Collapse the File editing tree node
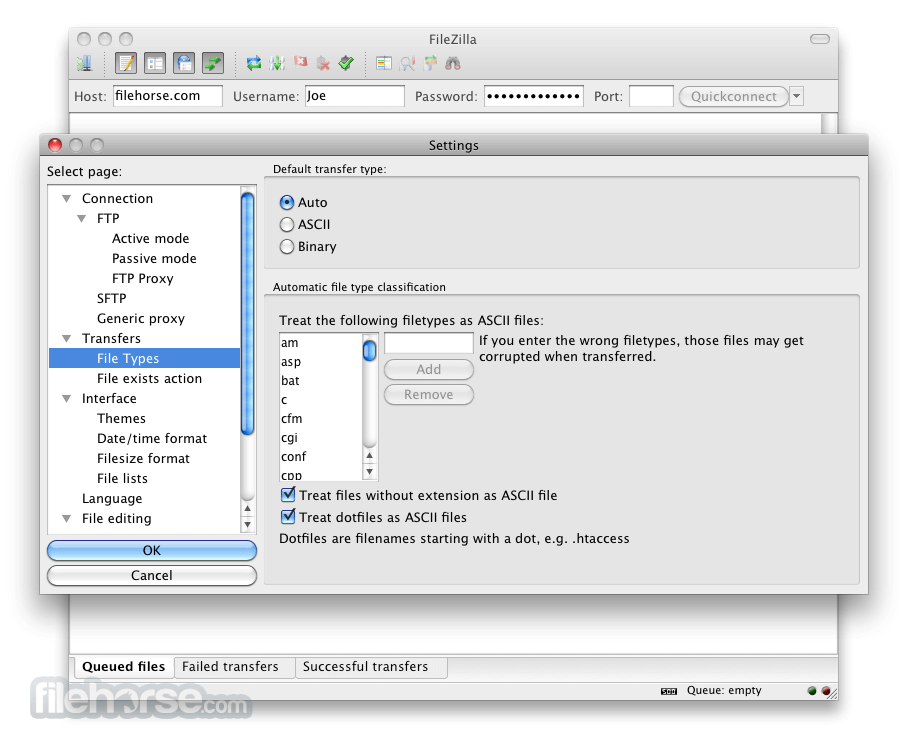This screenshot has height=749, width=916. [x=67, y=519]
